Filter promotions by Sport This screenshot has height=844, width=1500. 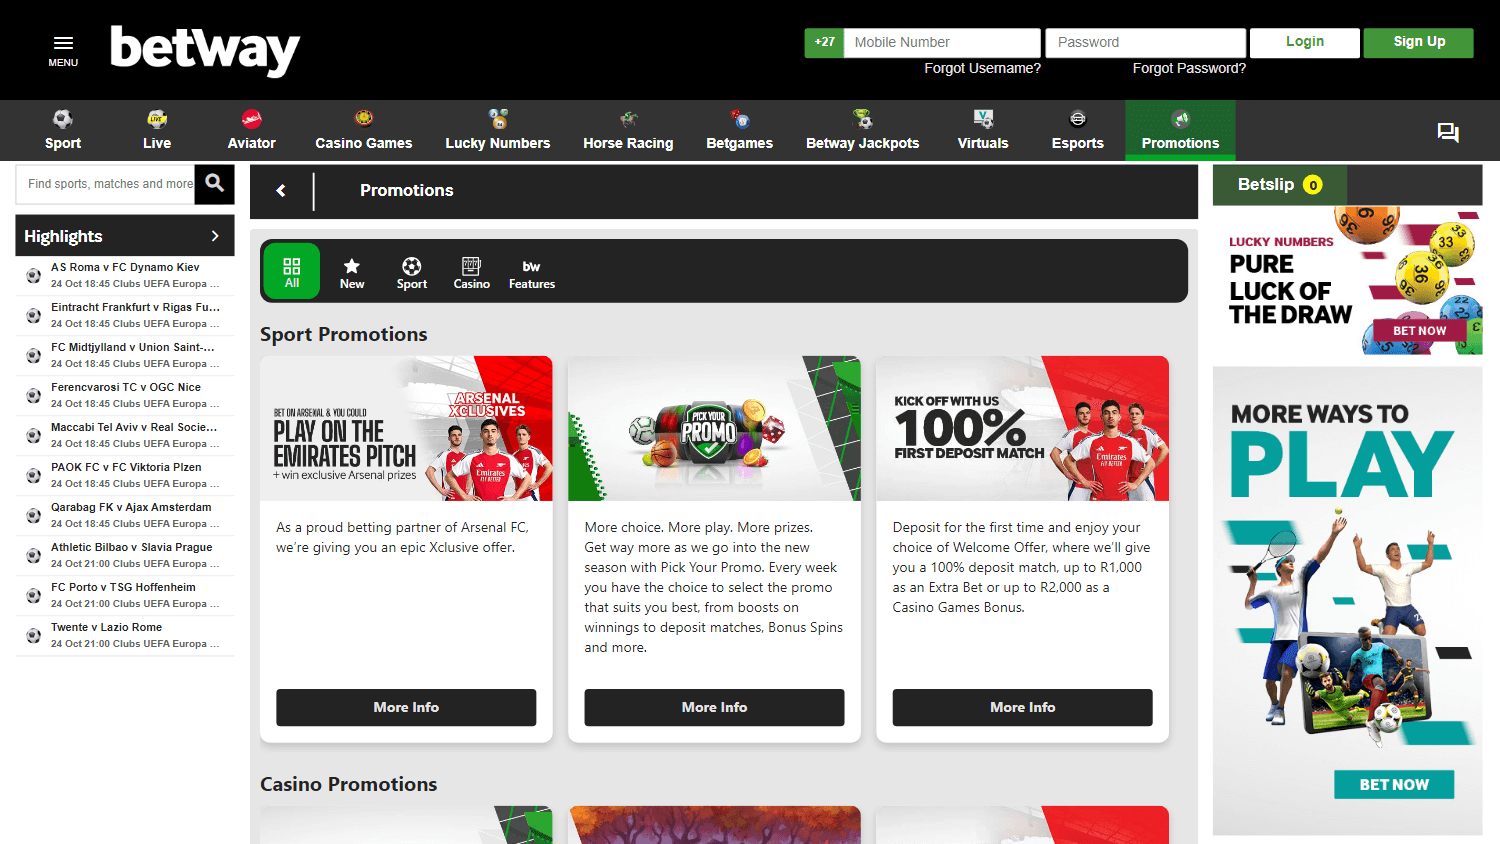[412, 273]
